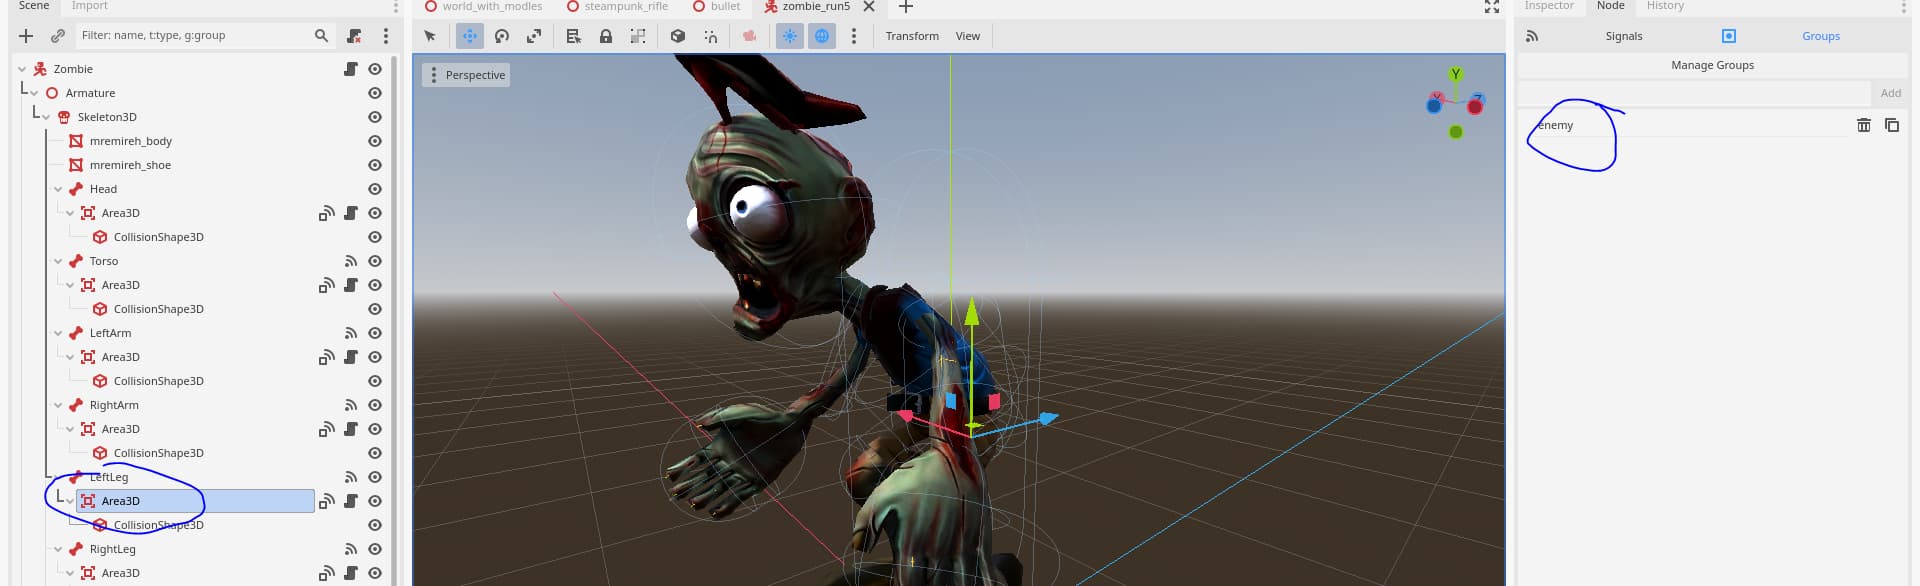The width and height of the screenshot is (1920, 586).
Task: Open sun and environment settings three-dot menu
Action: [x=853, y=36]
